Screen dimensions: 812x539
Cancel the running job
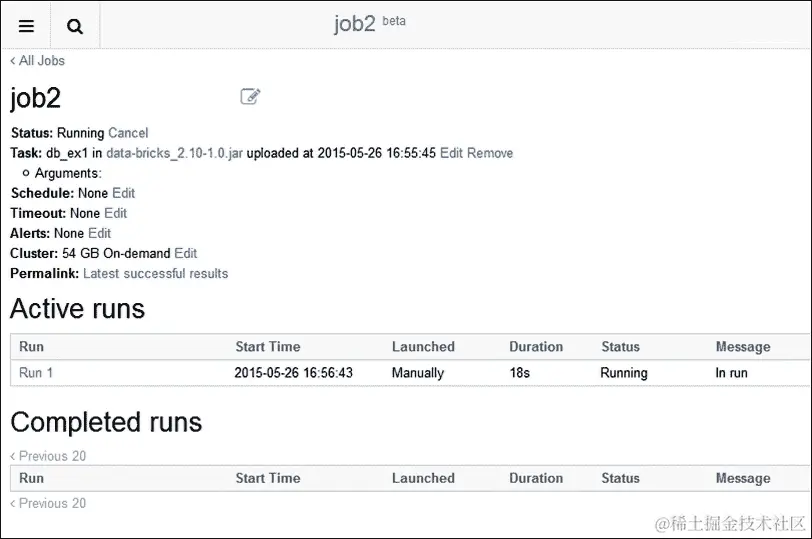[128, 133]
